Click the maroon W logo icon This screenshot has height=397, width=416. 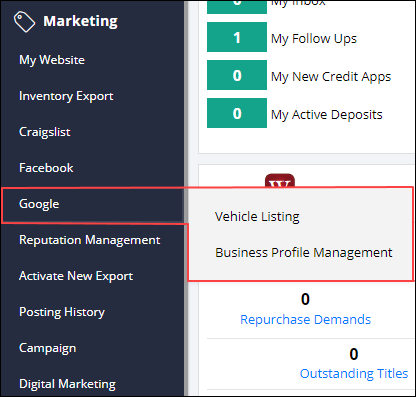click(x=280, y=180)
